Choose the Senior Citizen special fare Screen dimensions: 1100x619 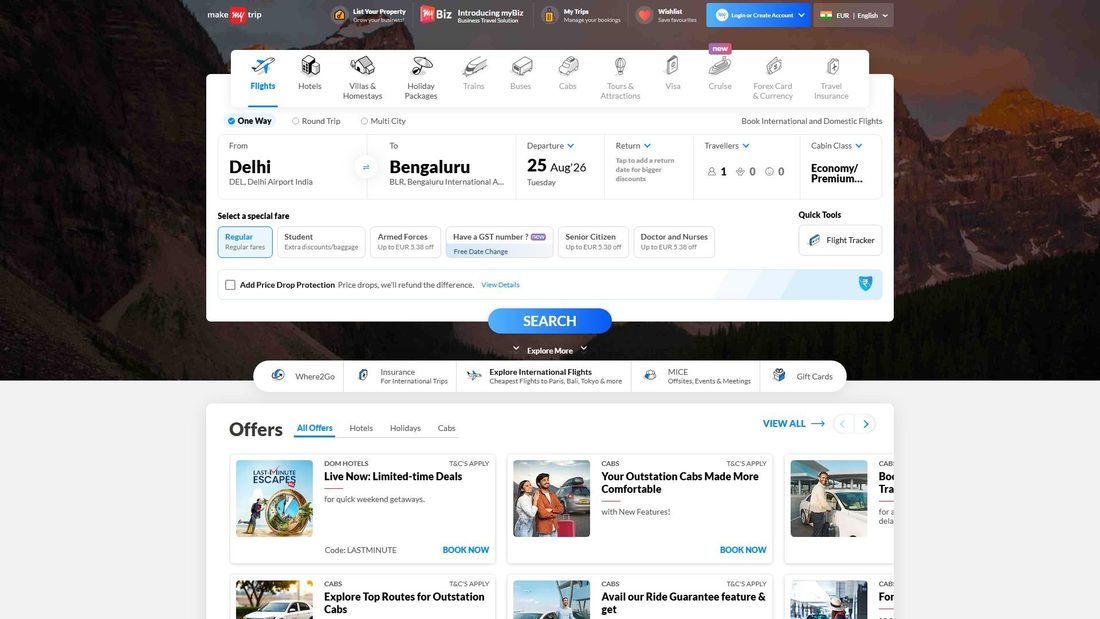[x=593, y=241]
